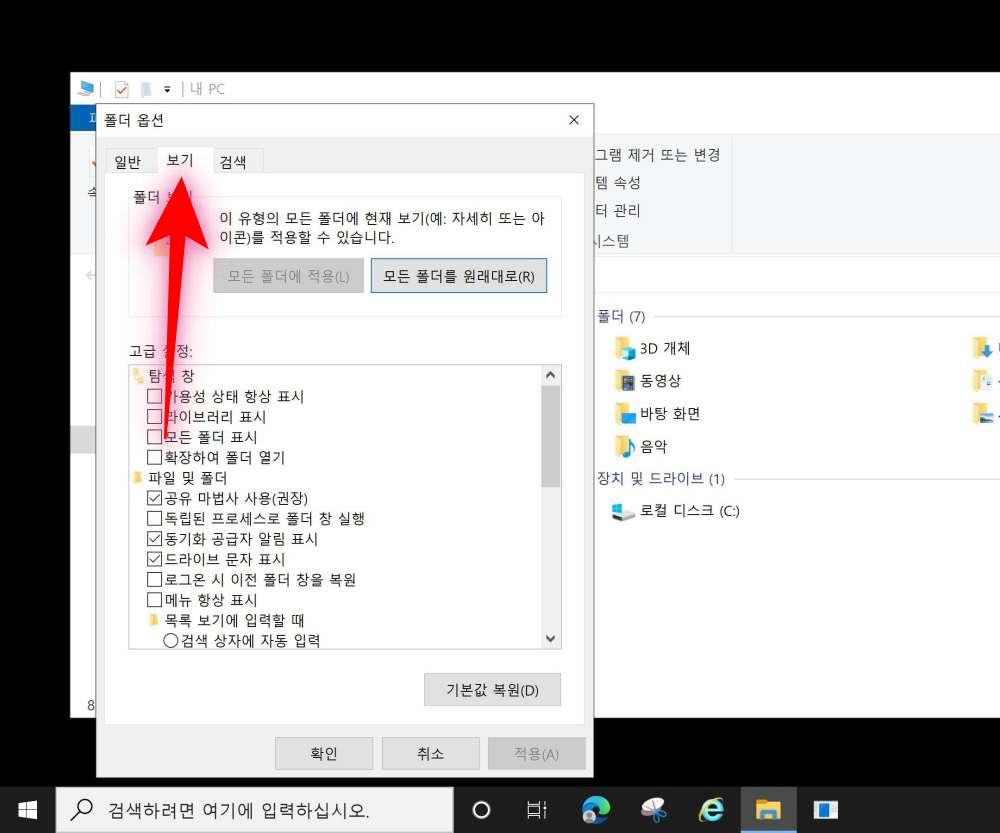The height and width of the screenshot is (833, 1000).
Task: Click the File Explorer taskbar icon
Action: point(767,809)
